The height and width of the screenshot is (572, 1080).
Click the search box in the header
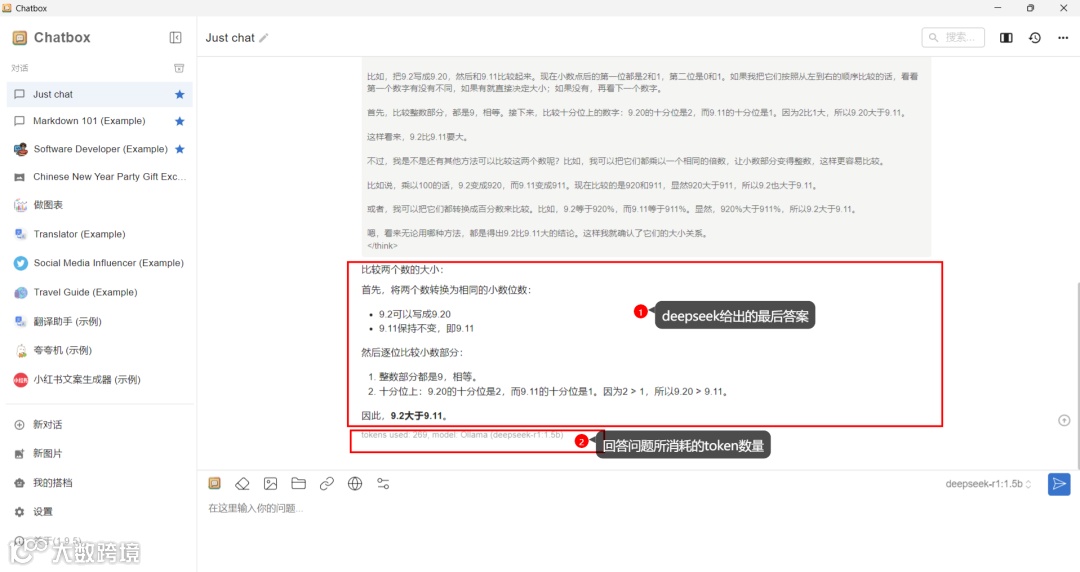953,37
